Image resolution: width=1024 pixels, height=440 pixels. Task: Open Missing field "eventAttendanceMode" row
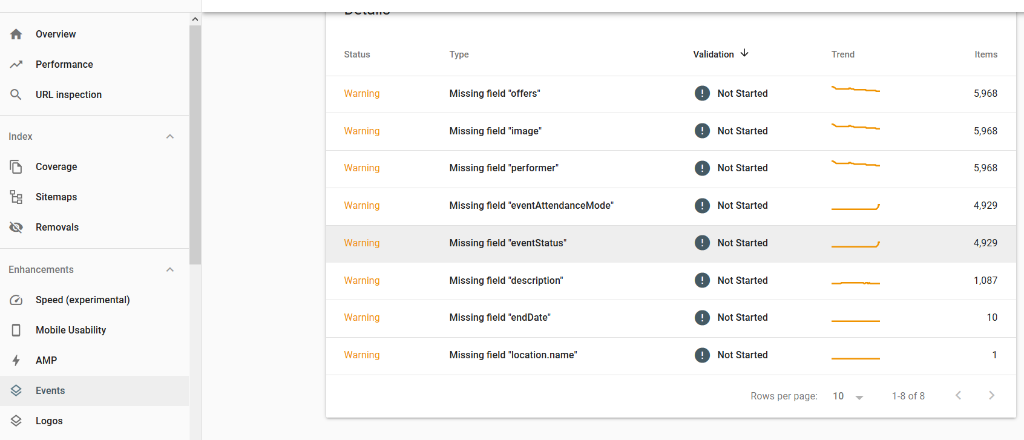[x=671, y=206]
